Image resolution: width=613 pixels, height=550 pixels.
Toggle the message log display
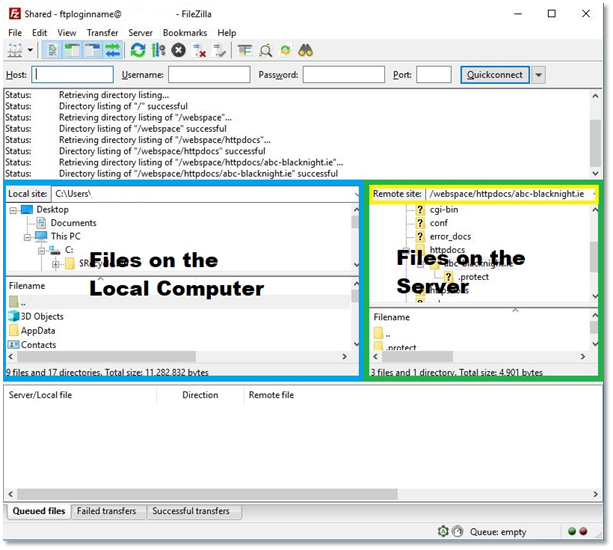pyautogui.click(x=52, y=50)
